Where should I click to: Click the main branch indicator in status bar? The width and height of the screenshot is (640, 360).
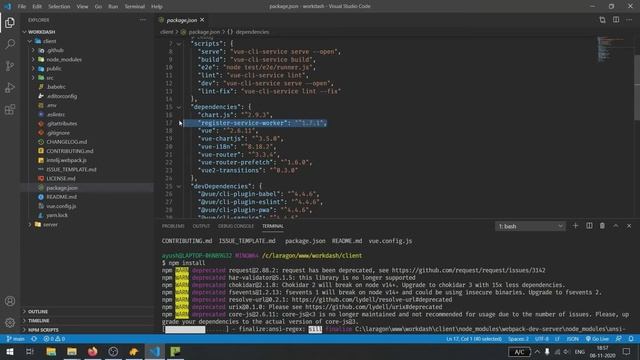point(16,339)
